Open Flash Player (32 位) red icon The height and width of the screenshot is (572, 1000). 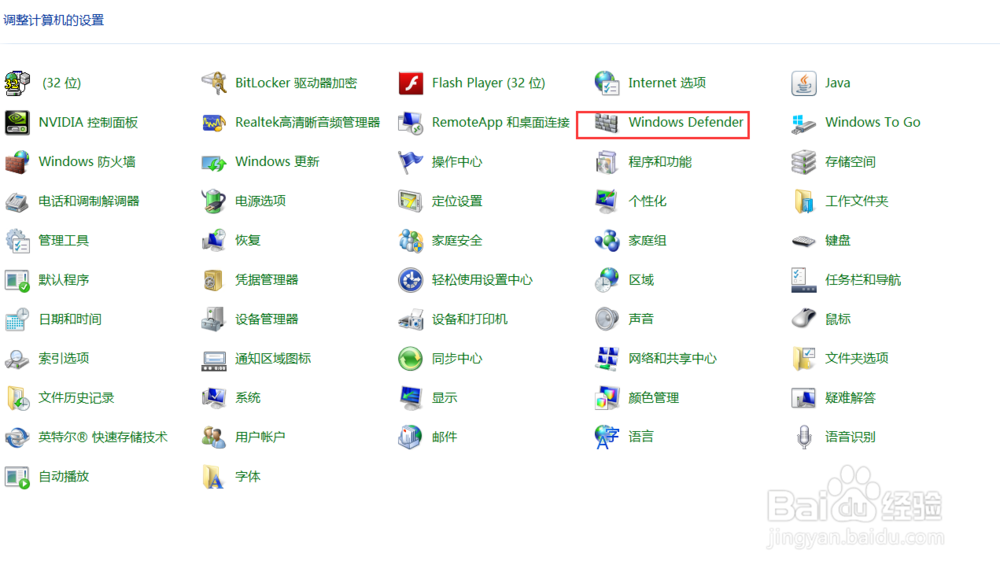tap(411, 83)
